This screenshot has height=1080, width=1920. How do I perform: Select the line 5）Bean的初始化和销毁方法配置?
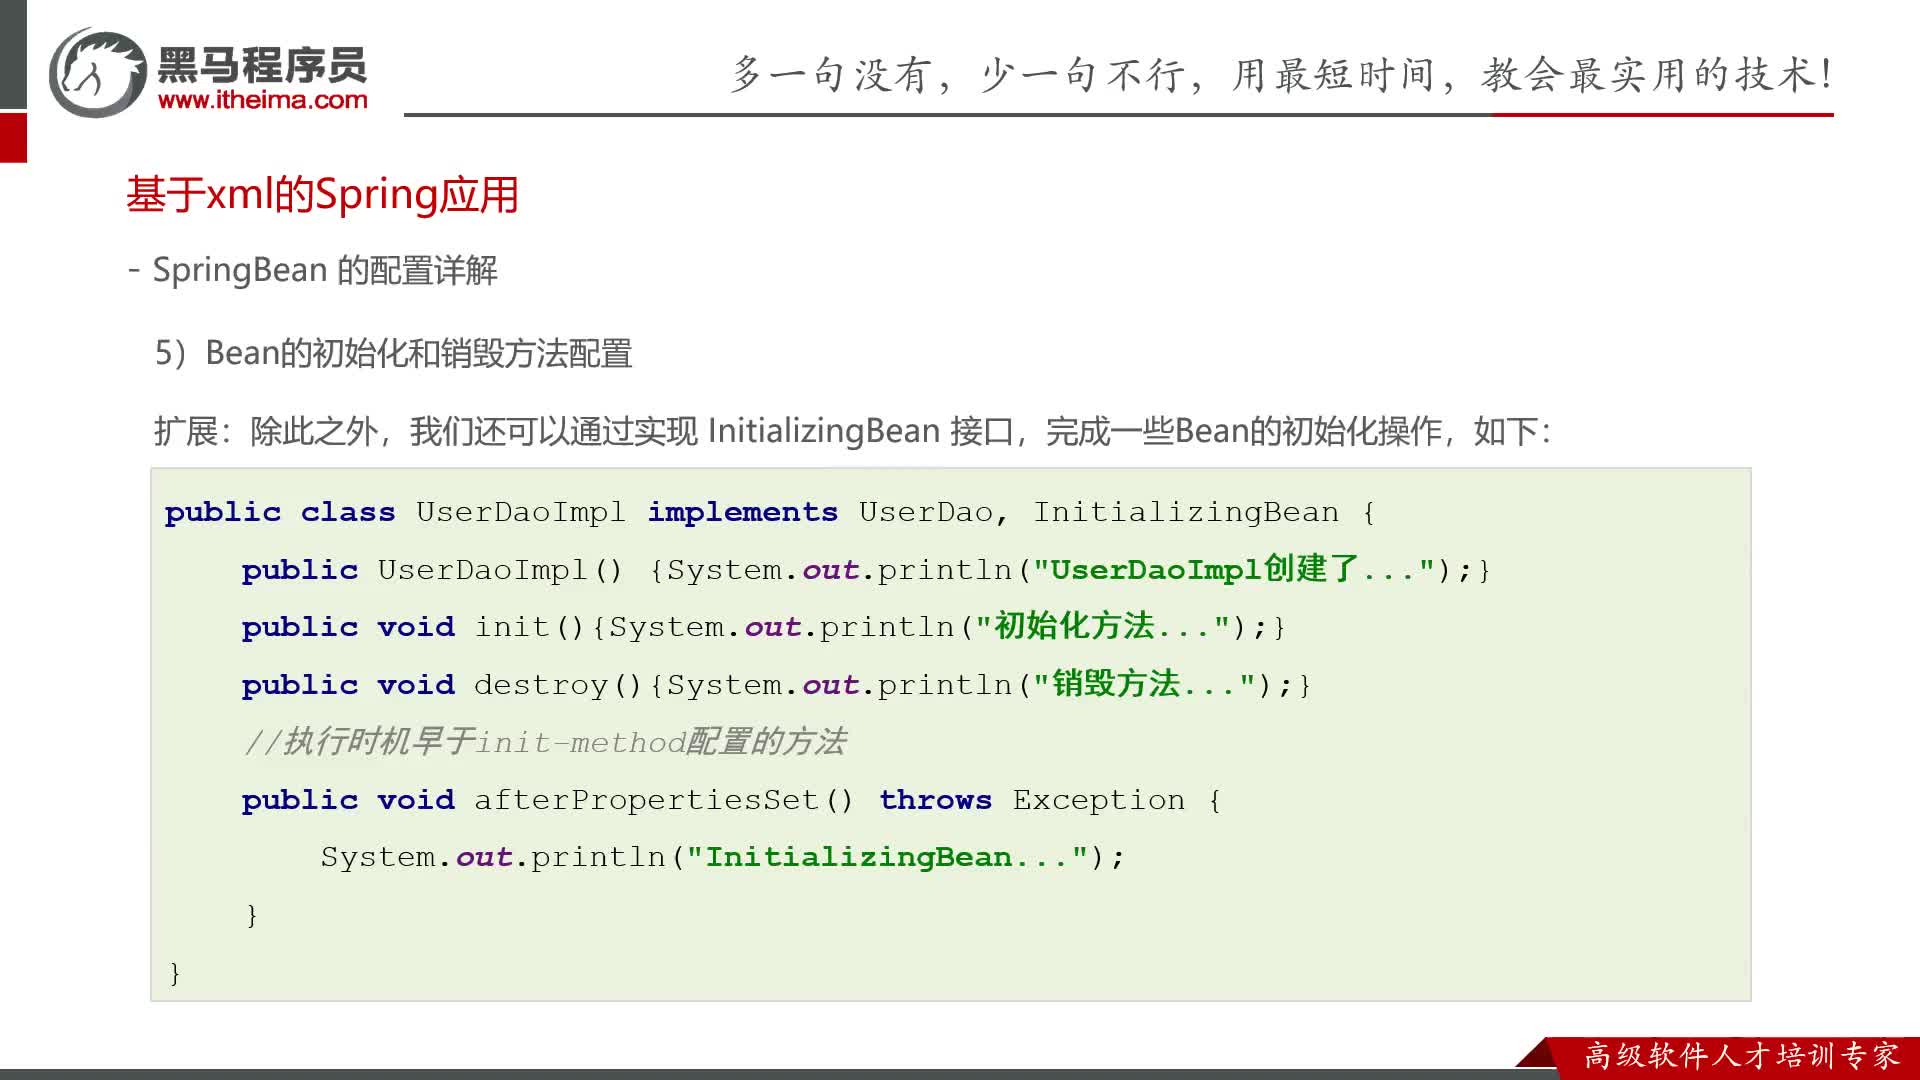click(393, 353)
